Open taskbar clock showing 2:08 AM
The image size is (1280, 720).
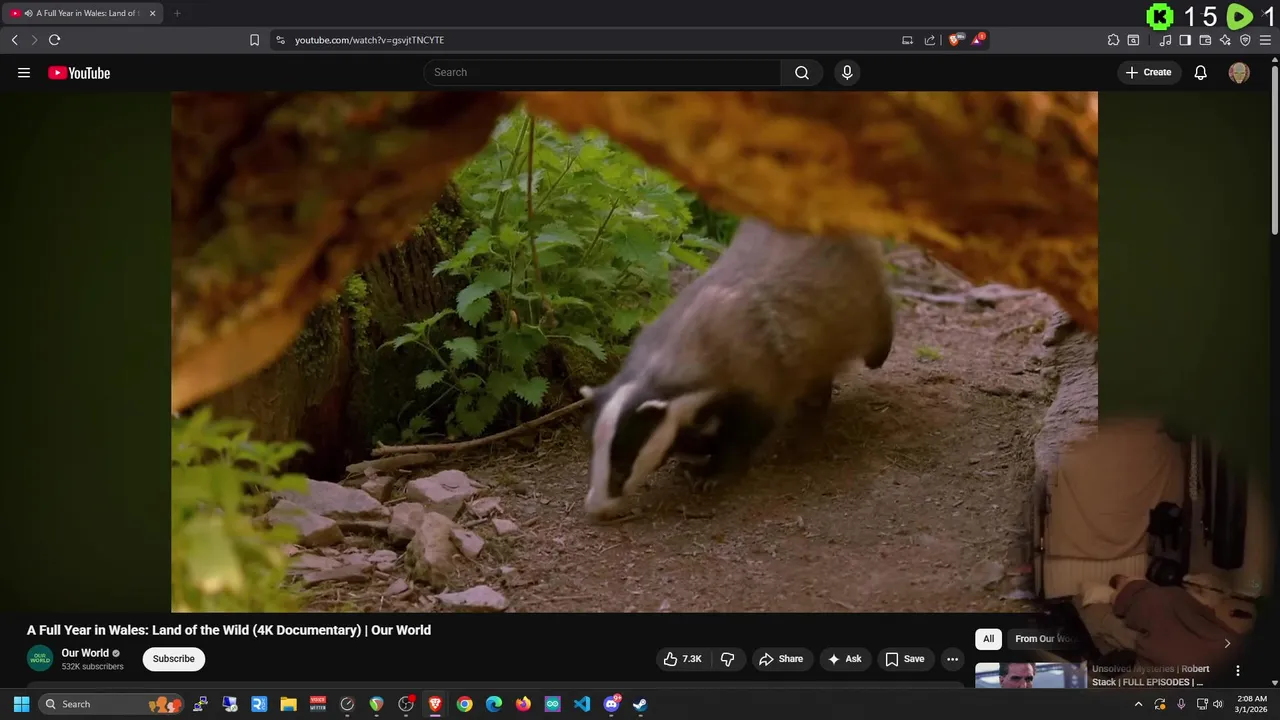pyautogui.click(x=1251, y=704)
